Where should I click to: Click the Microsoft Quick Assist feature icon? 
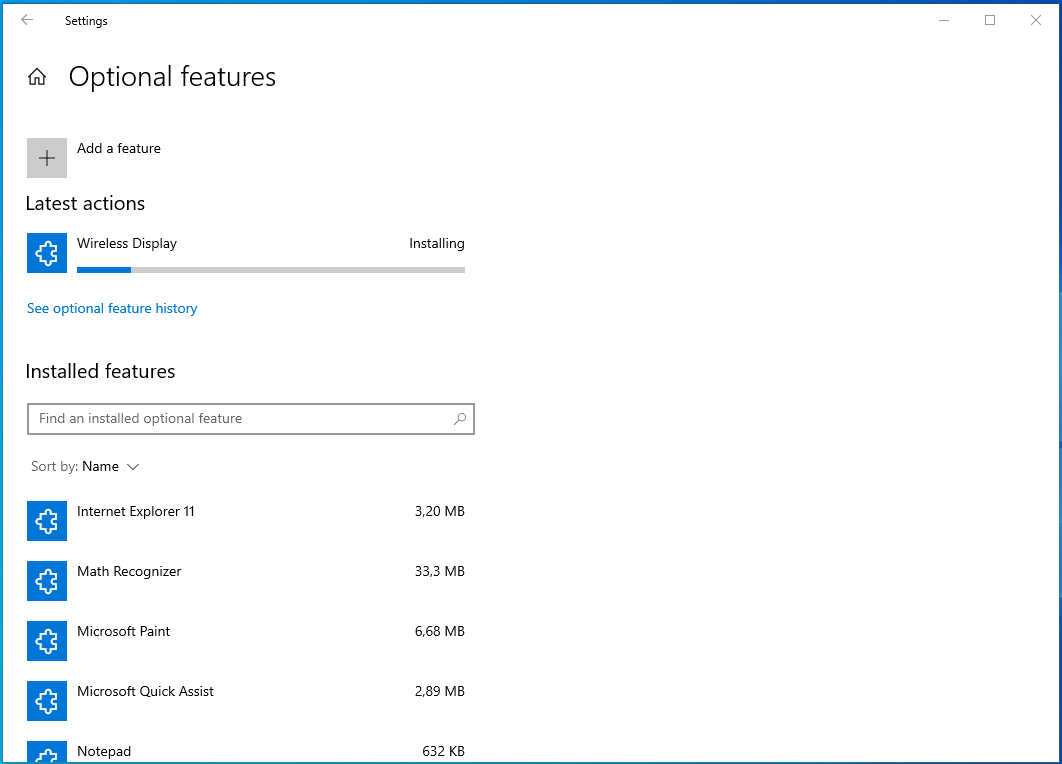[x=47, y=700]
